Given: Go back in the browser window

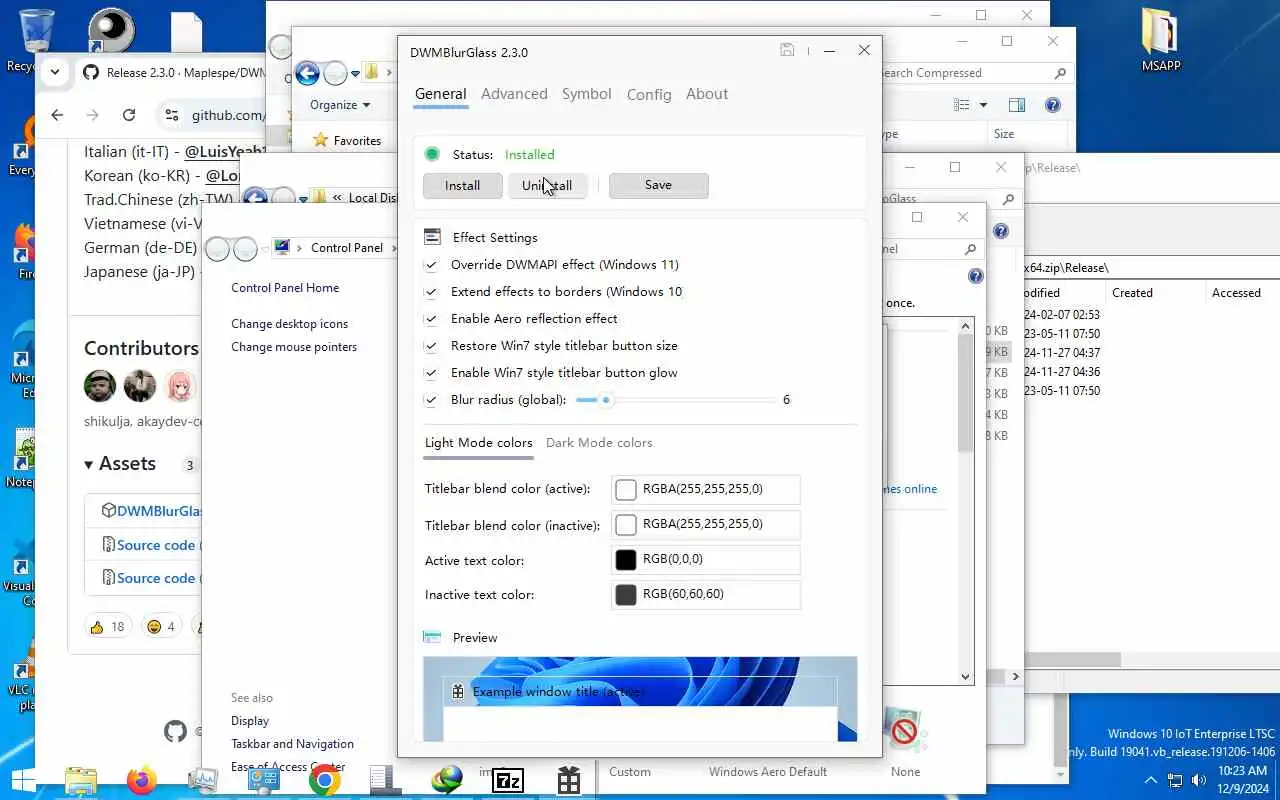Looking at the screenshot, I should pos(57,115).
